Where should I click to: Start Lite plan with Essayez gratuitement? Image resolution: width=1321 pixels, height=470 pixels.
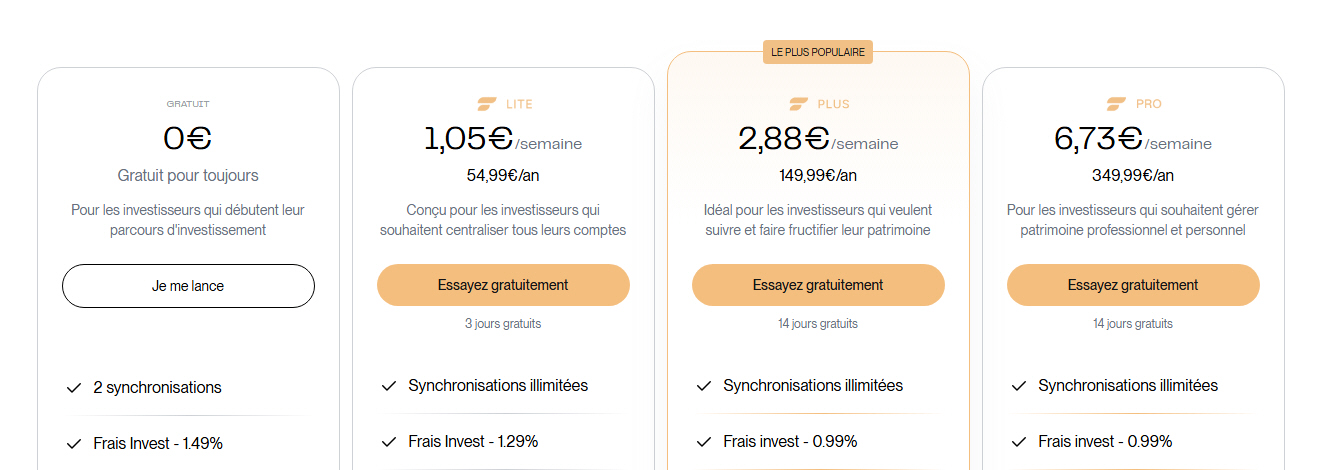(x=503, y=285)
